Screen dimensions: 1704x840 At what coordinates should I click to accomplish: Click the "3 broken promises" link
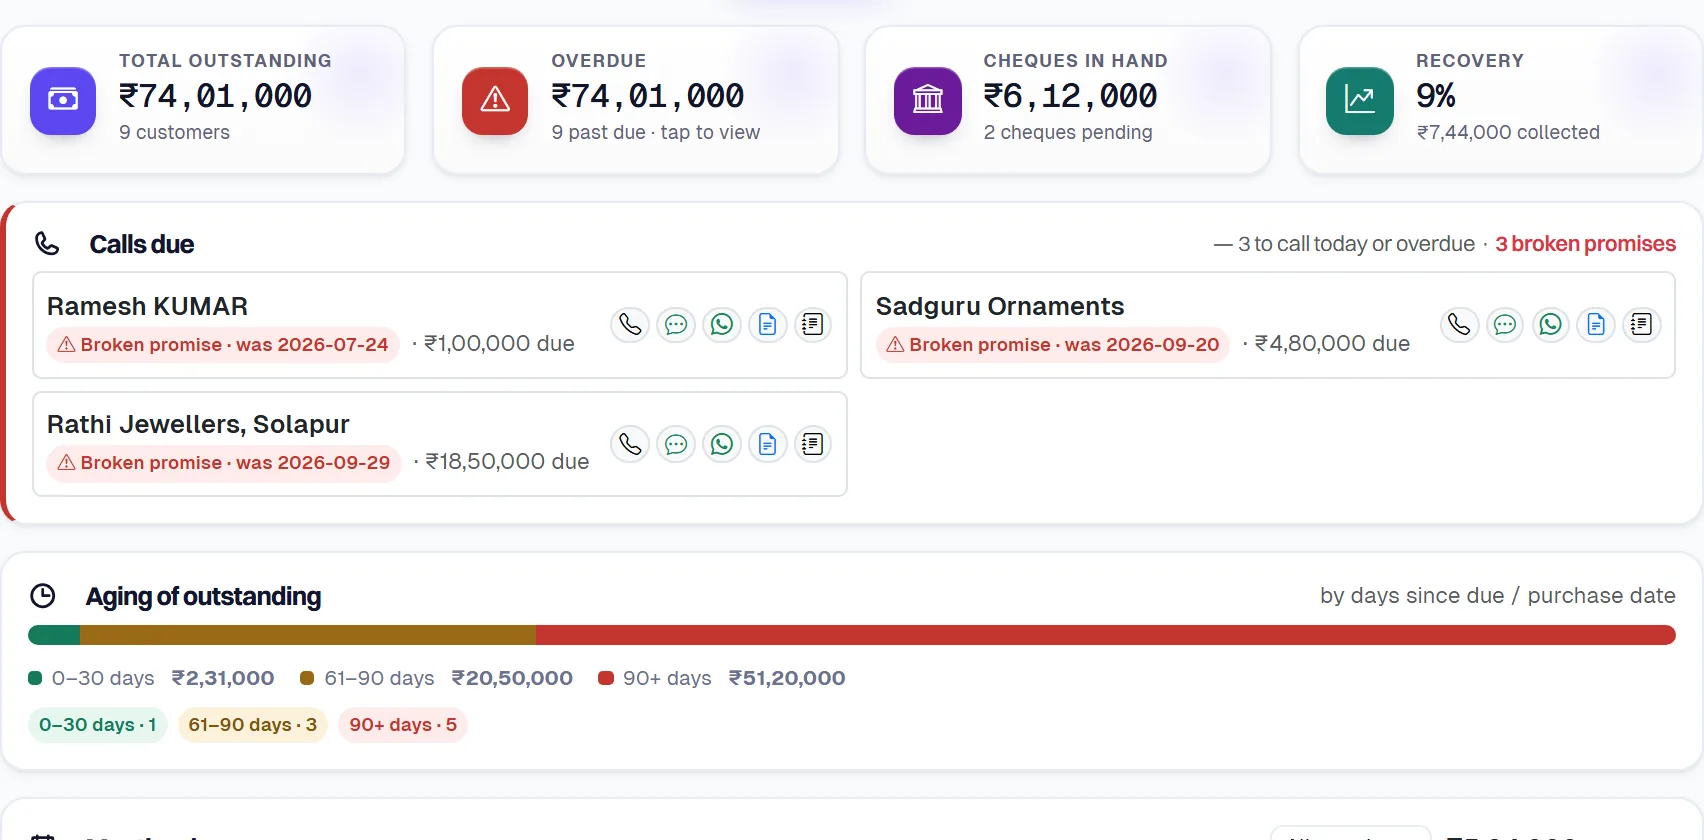pos(1585,244)
